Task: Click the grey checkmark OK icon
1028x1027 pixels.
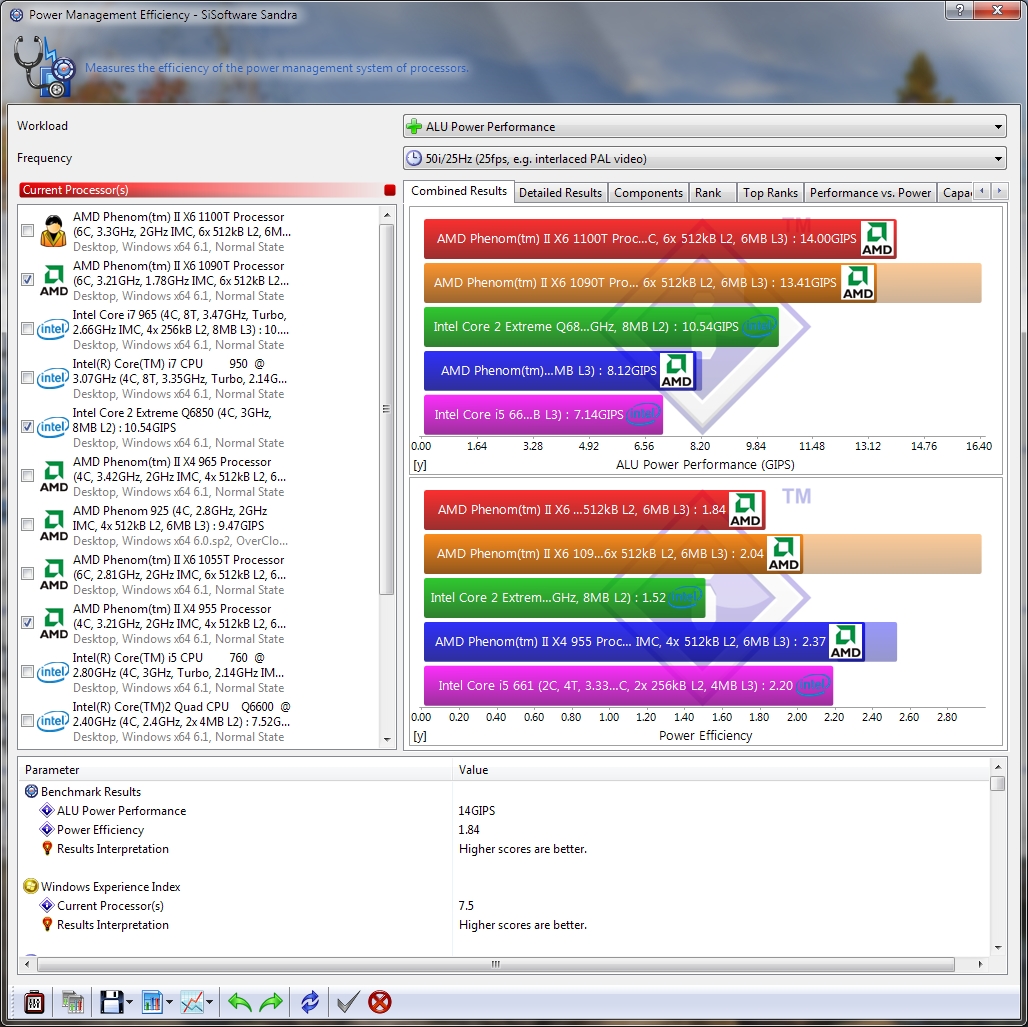Action: click(x=347, y=1002)
